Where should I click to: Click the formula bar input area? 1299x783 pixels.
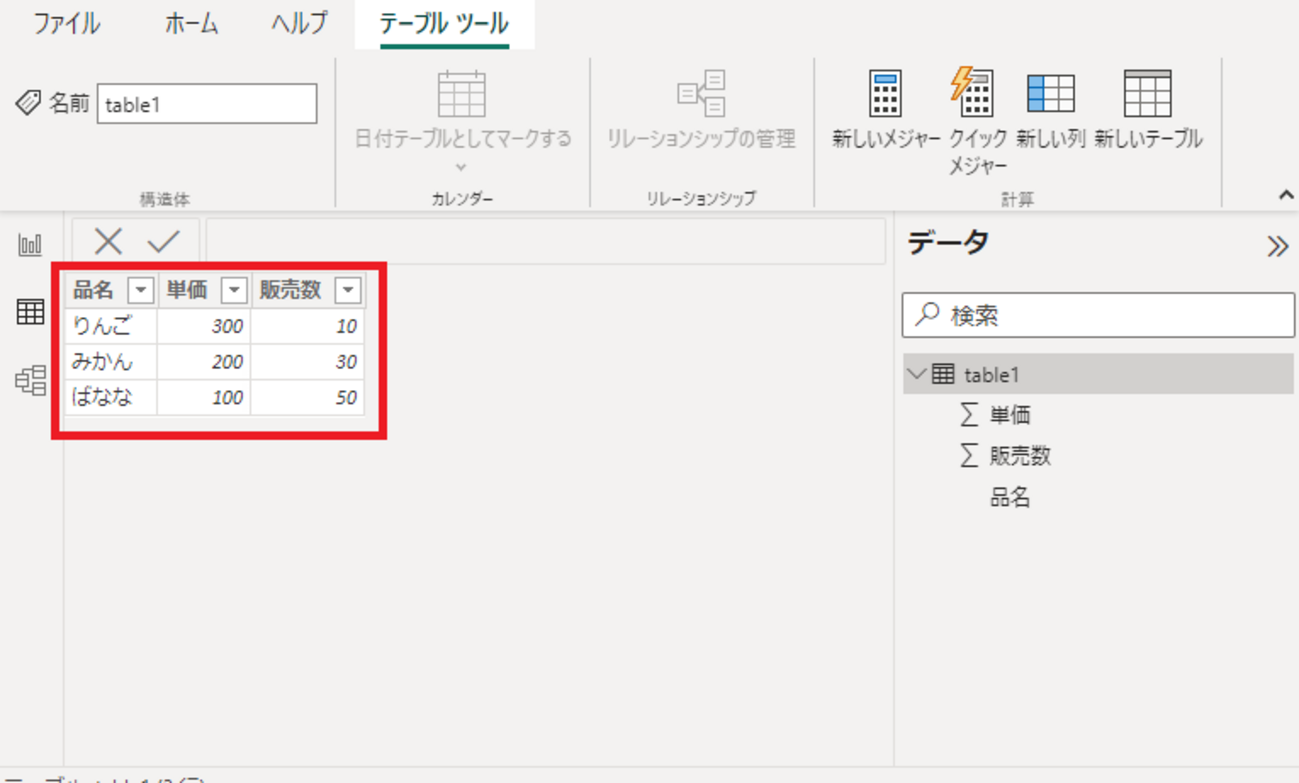pyautogui.click(x=545, y=241)
